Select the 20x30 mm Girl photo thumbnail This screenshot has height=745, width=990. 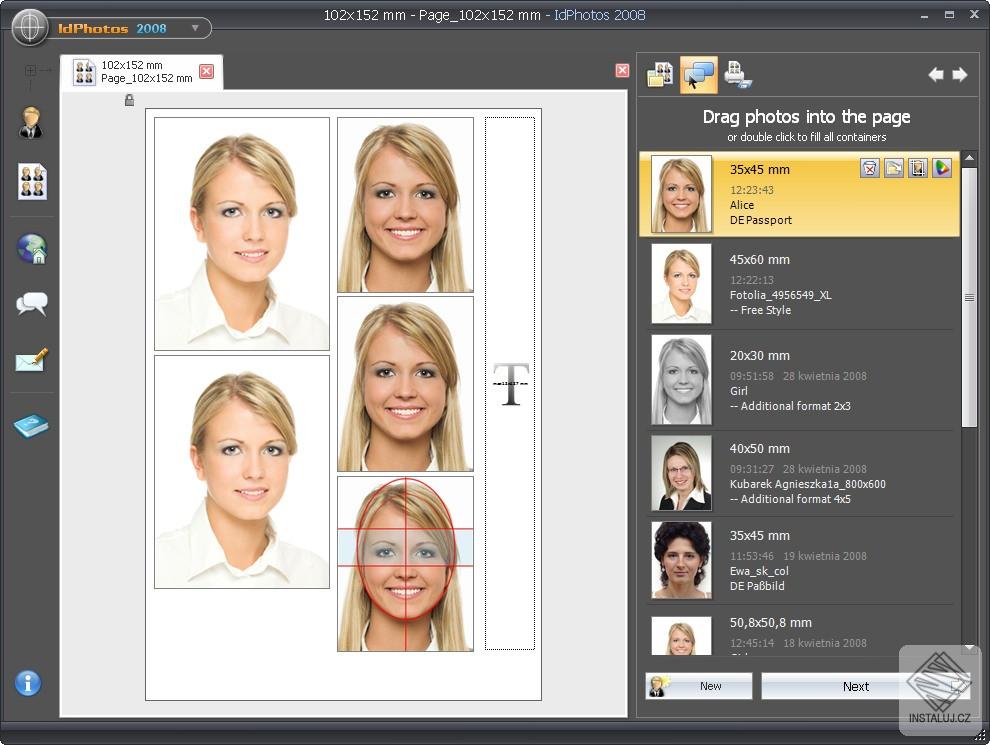(x=681, y=380)
